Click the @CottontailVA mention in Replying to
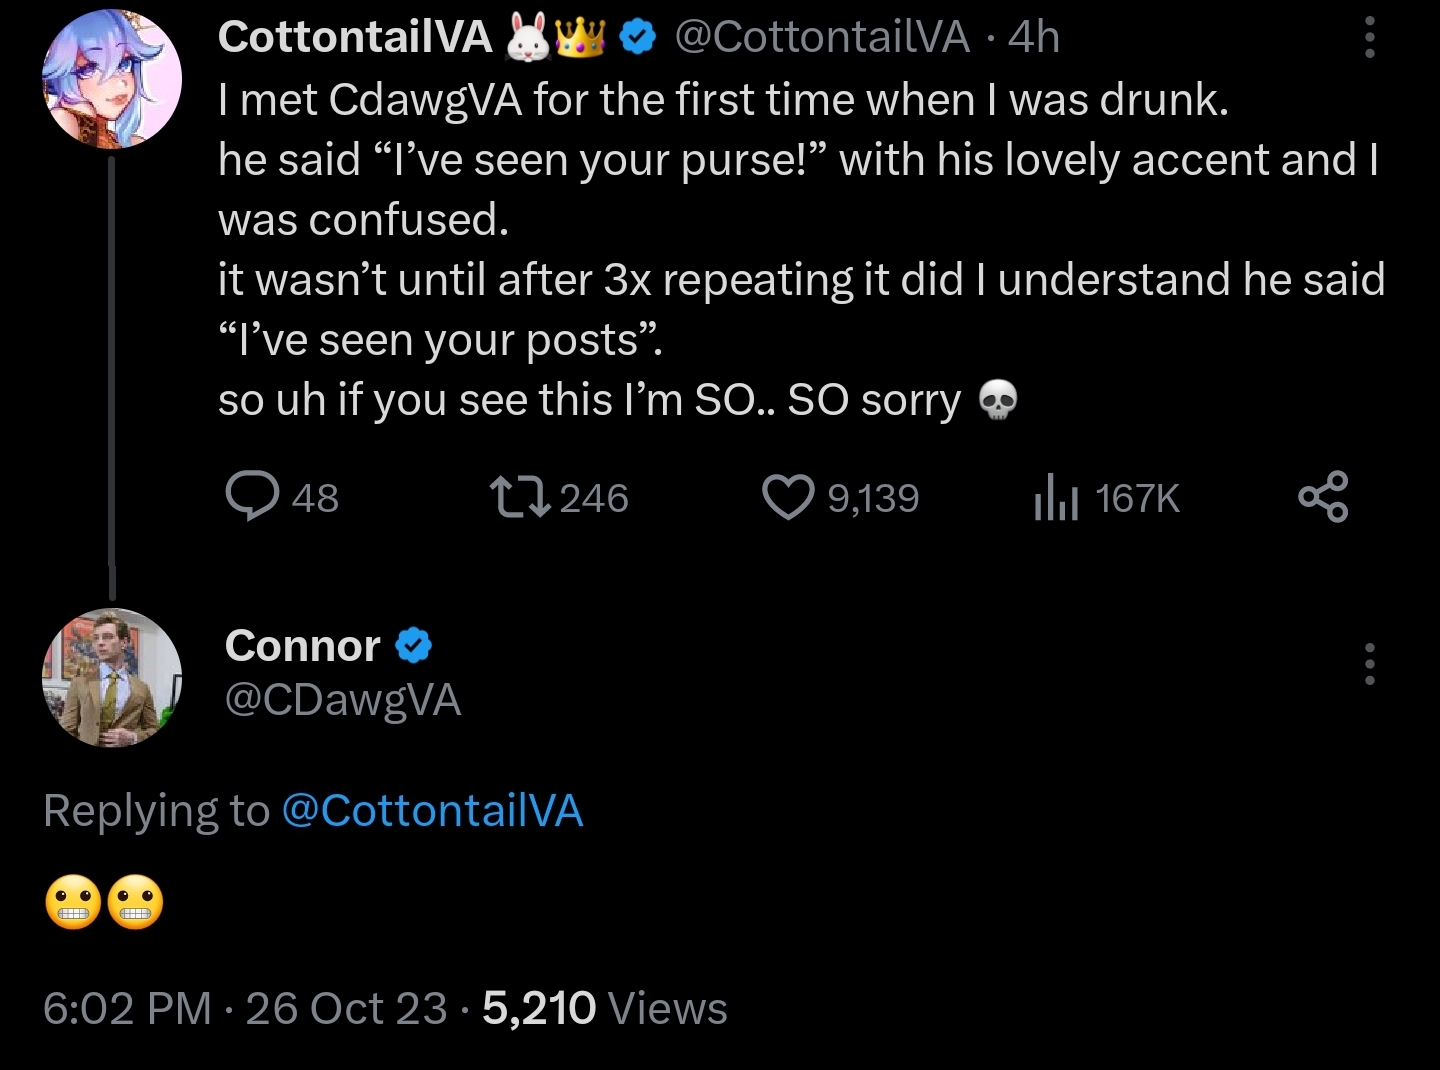 432,810
